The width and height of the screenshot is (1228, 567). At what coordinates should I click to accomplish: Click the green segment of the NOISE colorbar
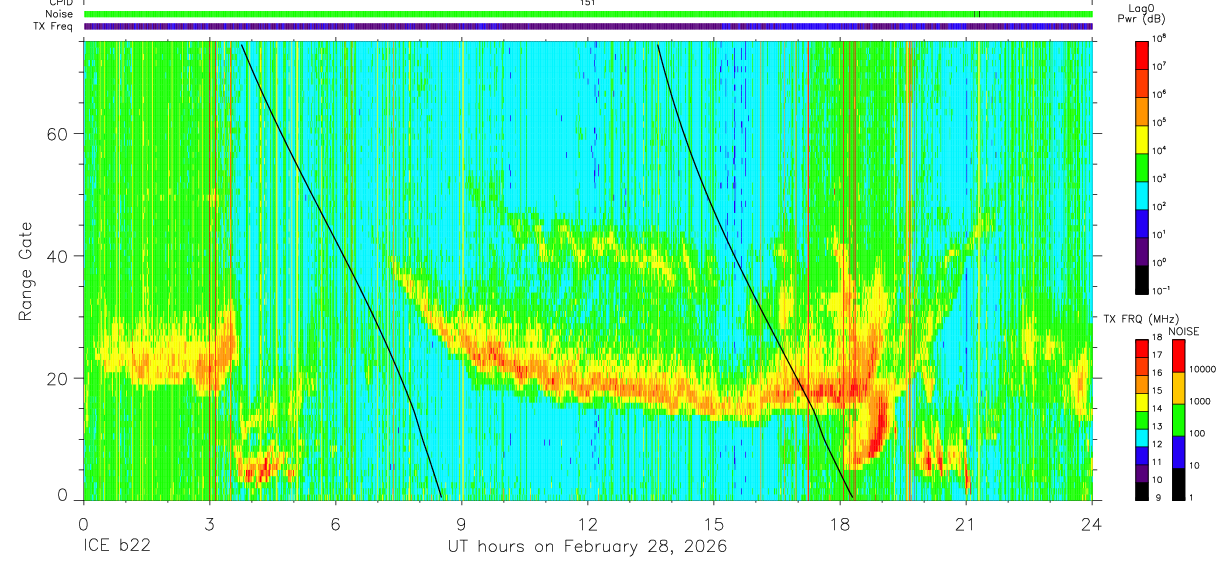tap(1179, 419)
